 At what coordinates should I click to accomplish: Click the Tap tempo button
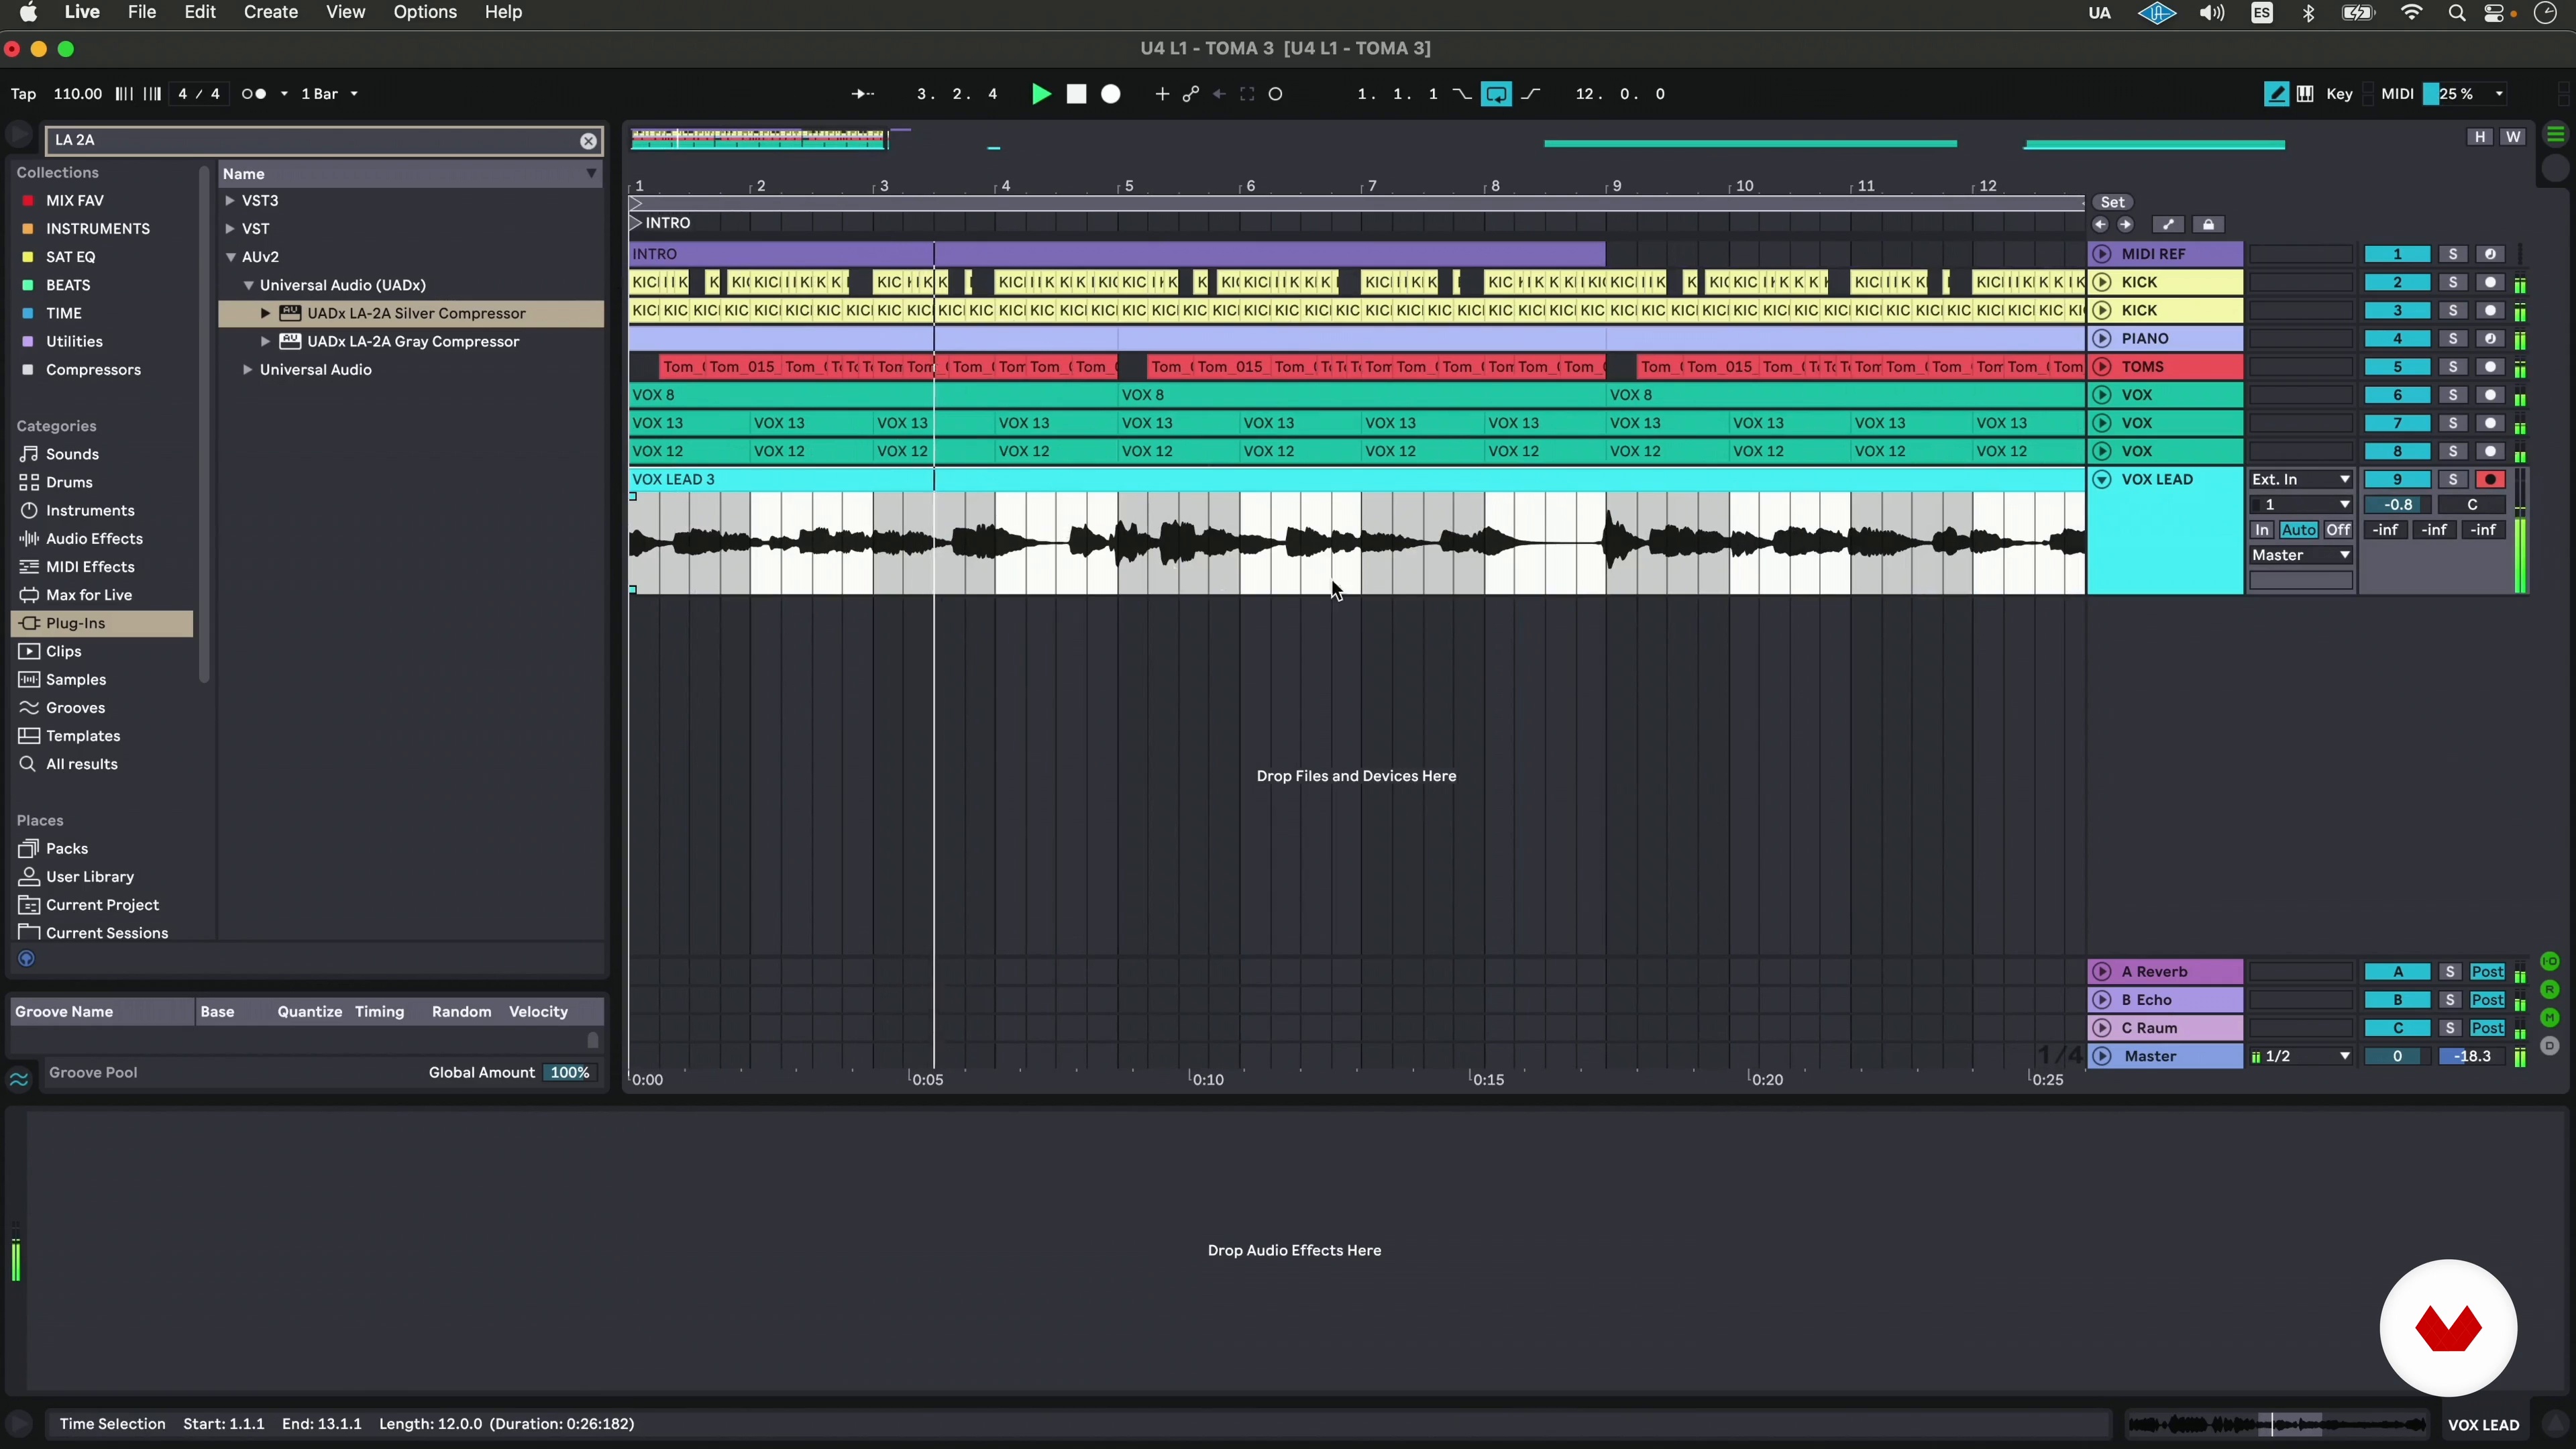click(x=23, y=94)
